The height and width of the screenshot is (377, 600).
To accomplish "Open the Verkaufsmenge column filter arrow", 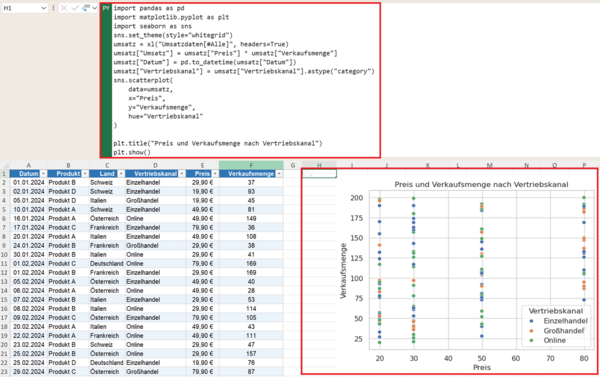I will 279,174.
